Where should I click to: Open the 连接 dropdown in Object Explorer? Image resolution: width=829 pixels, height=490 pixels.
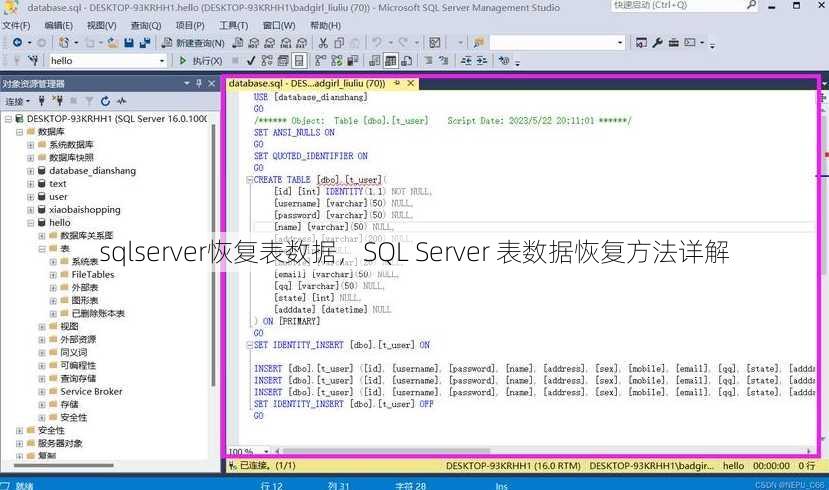point(17,101)
